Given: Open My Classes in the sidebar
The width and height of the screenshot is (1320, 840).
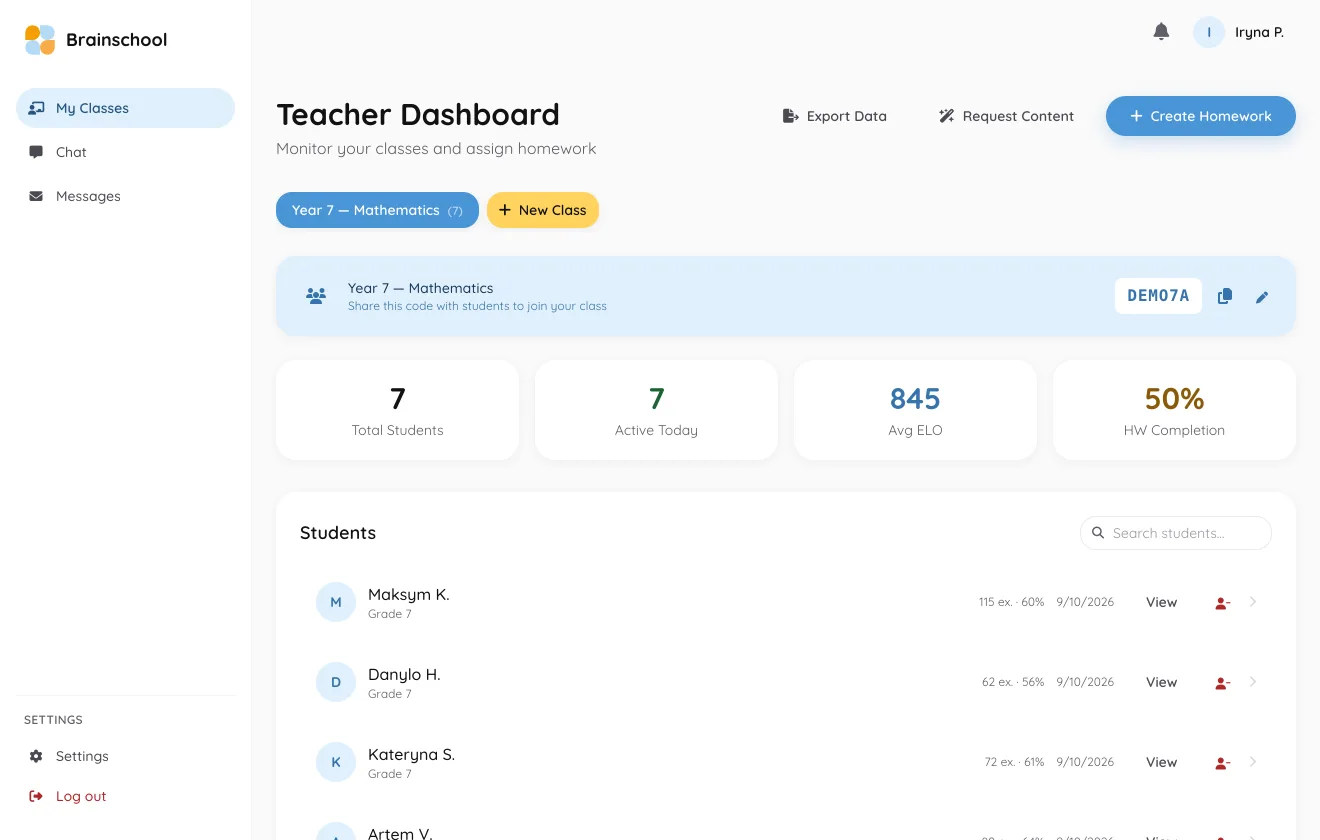Looking at the screenshot, I should [x=125, y=108].
